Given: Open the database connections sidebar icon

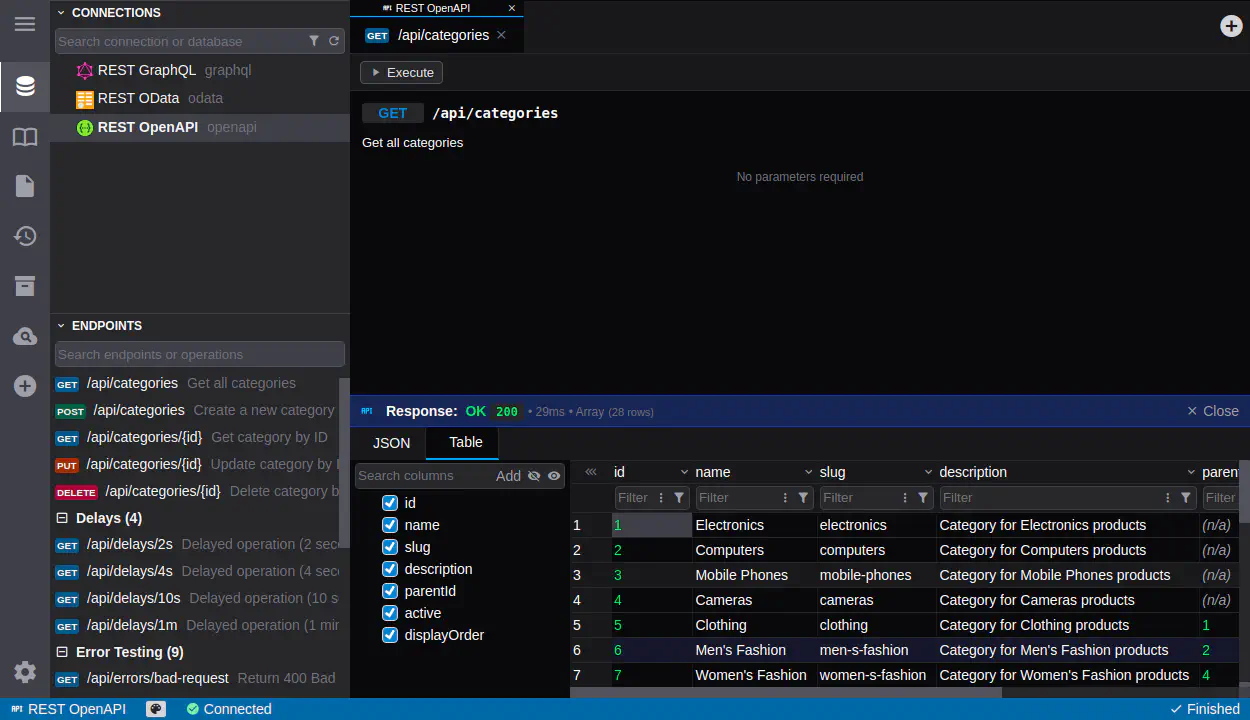Looking at the screenshot, I should click(25, 87).
